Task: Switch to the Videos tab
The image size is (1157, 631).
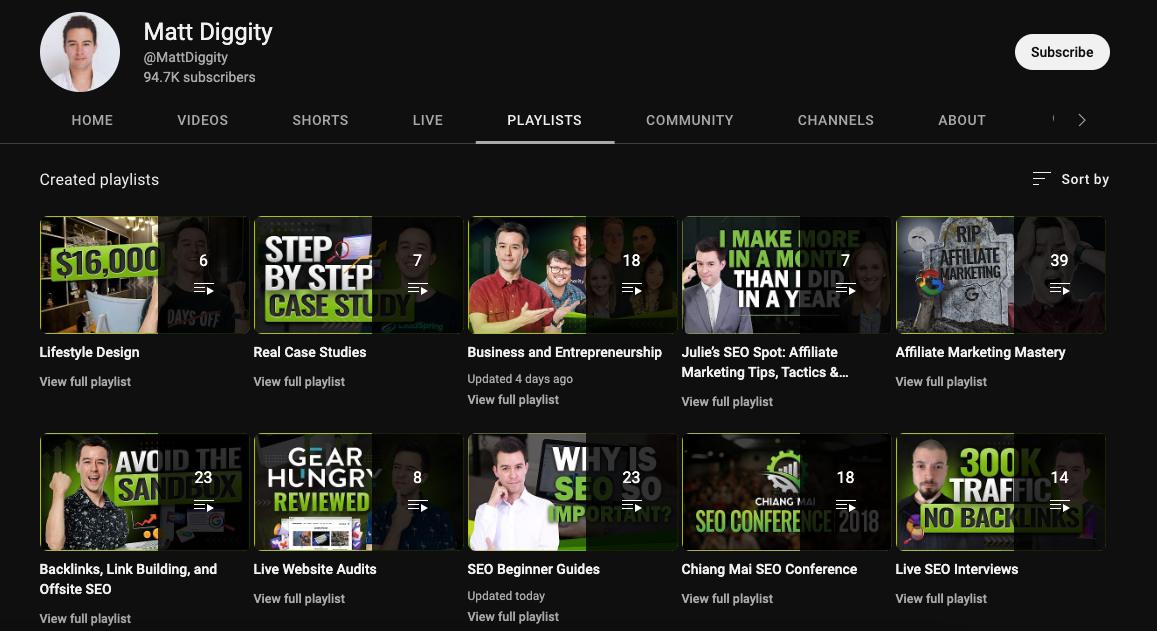Action: pos(203,120)
